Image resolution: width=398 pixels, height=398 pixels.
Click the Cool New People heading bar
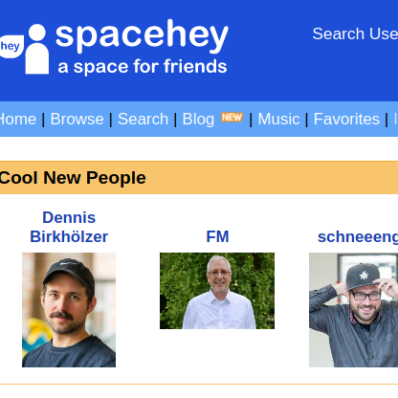(199, 177)
